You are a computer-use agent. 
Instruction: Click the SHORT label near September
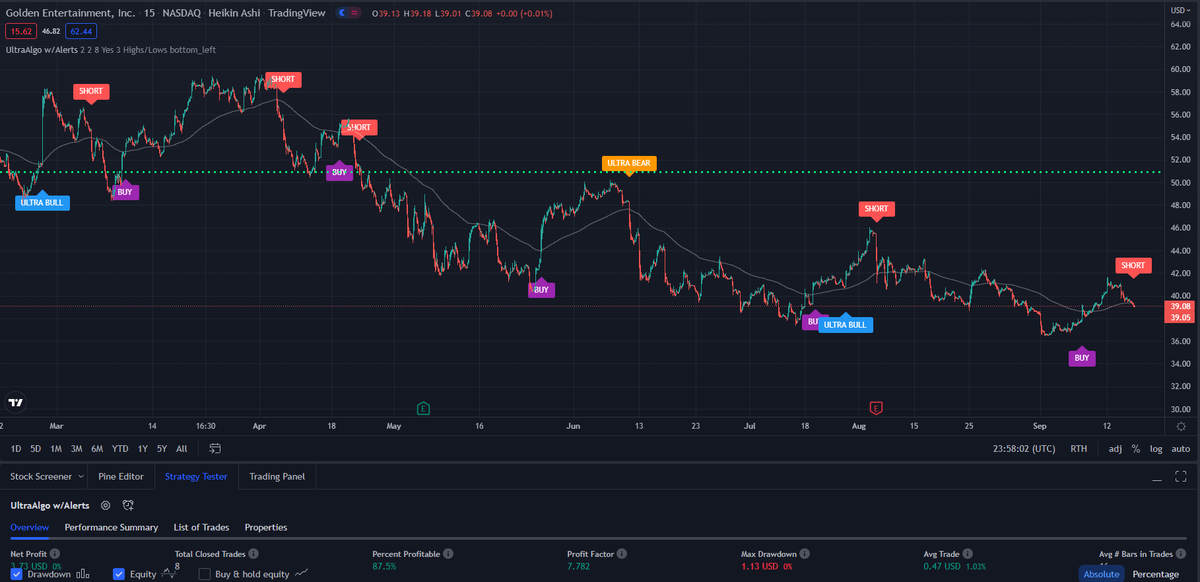[1133, 266]
